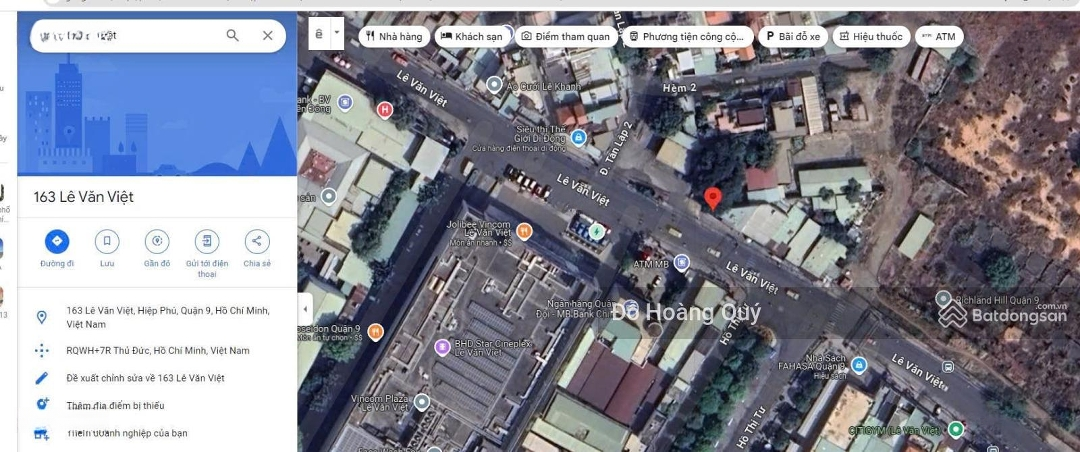Viewport: 1080px width, 452px height.
Task: Share location with Chia sẻ icon
Action: tap(257, 241)
